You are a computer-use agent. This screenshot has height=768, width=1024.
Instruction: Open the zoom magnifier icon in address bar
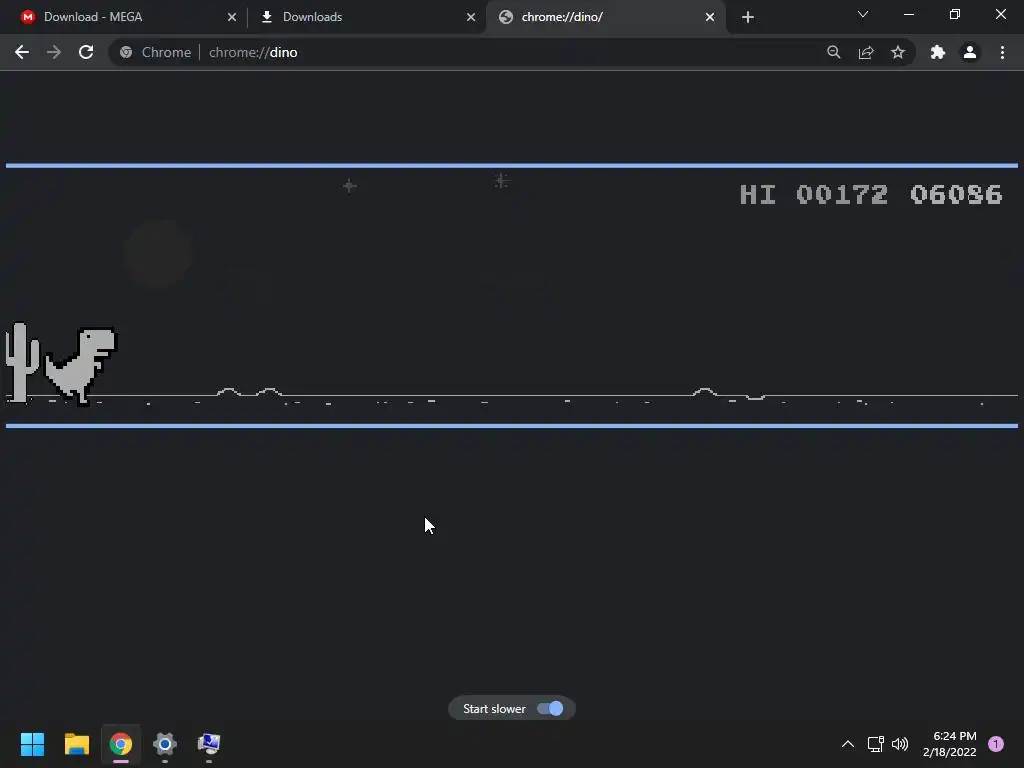tap(833, 52)
